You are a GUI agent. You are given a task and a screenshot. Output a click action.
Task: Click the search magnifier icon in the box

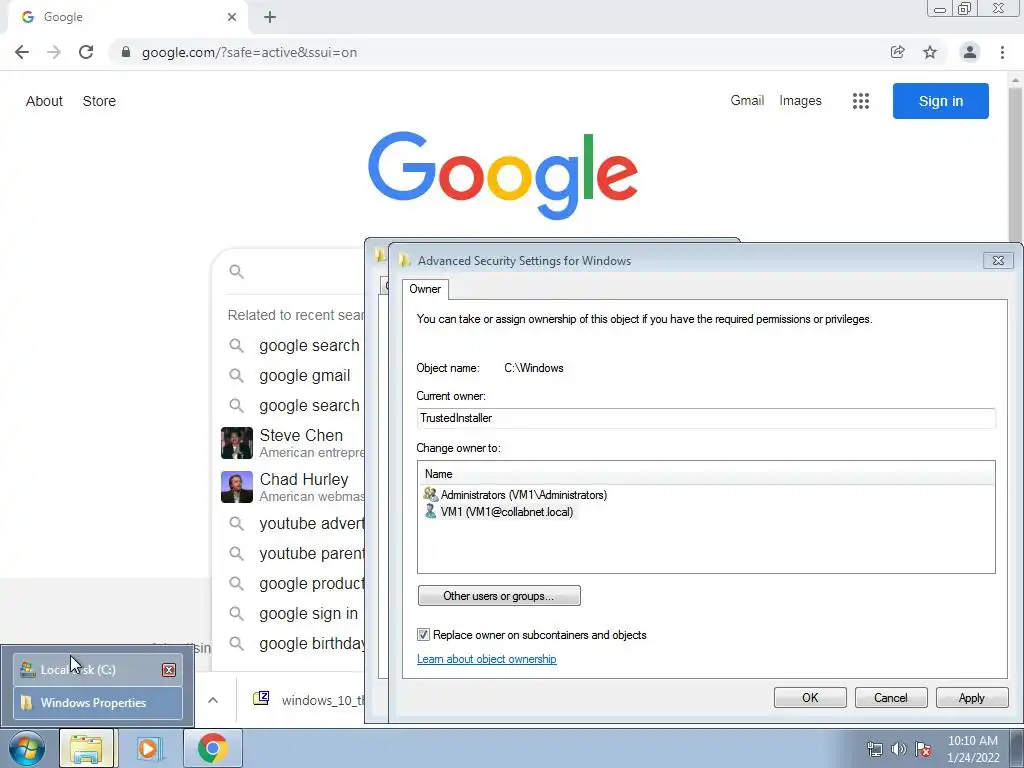pyautogui.click(x=236, y=272)
